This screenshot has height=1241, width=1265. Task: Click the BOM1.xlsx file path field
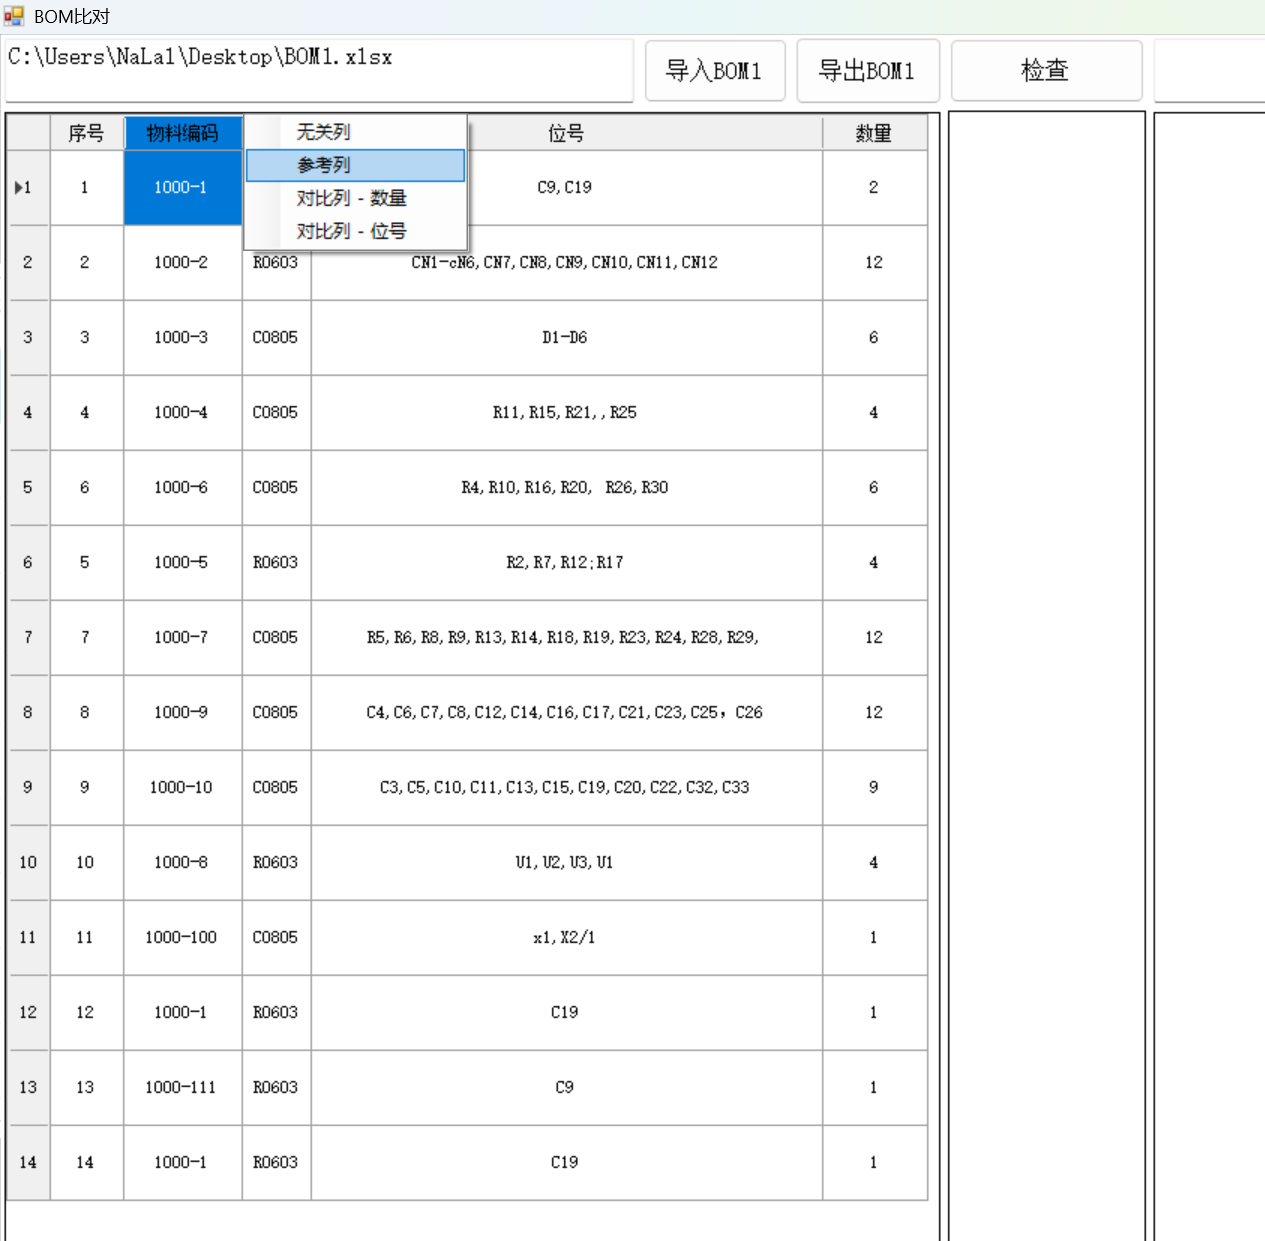click(x=319, y=70)
